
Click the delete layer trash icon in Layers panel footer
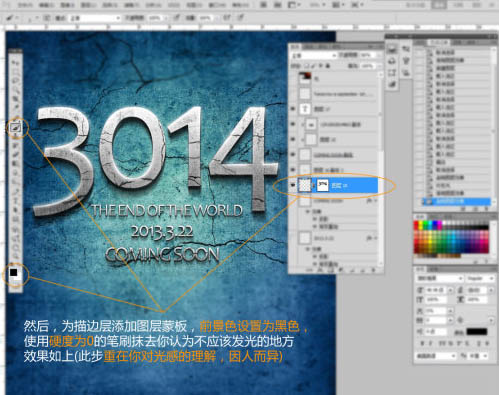pos(374,270)
